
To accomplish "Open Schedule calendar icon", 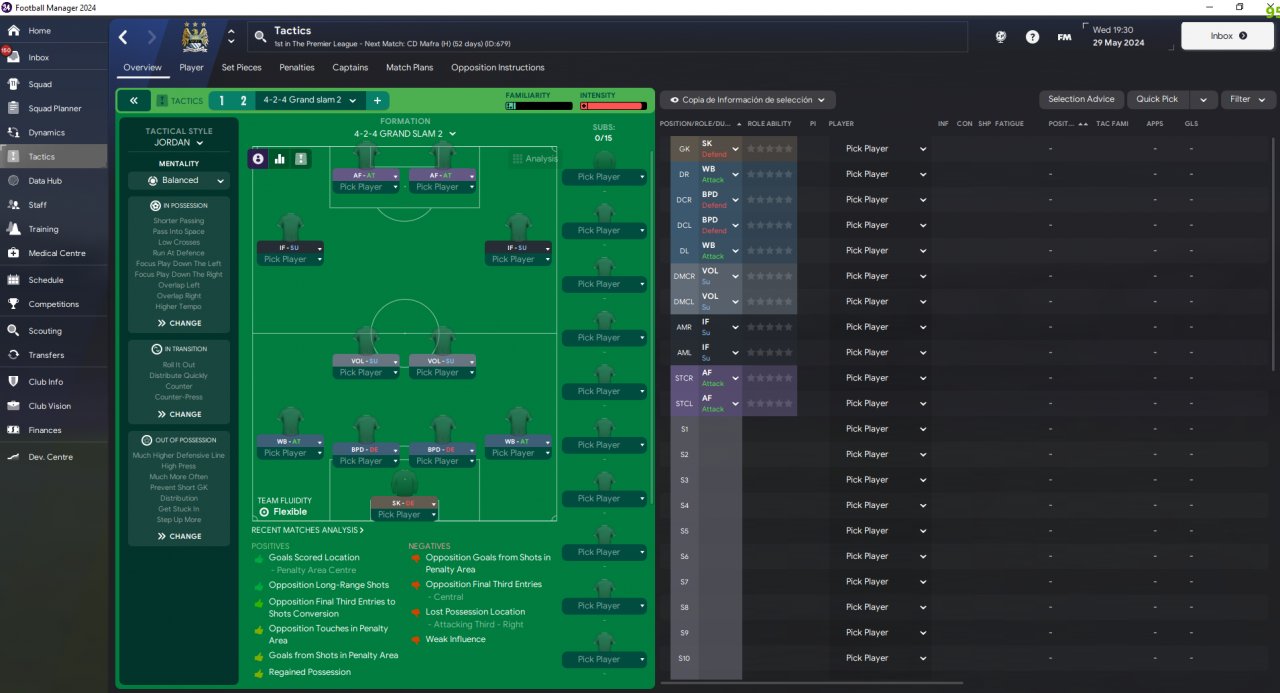I will [x=13, y=280].
